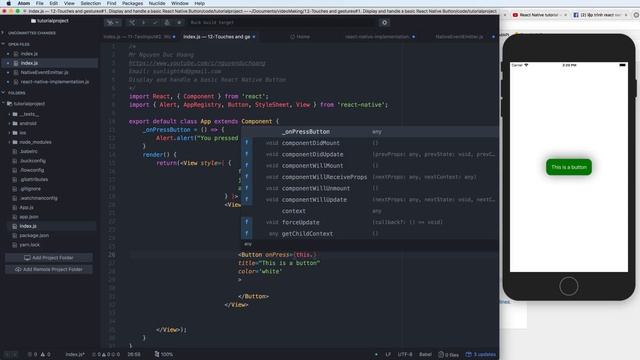The image size is (640, 360).
Task: Open the Atom menu
Action: 24,3
